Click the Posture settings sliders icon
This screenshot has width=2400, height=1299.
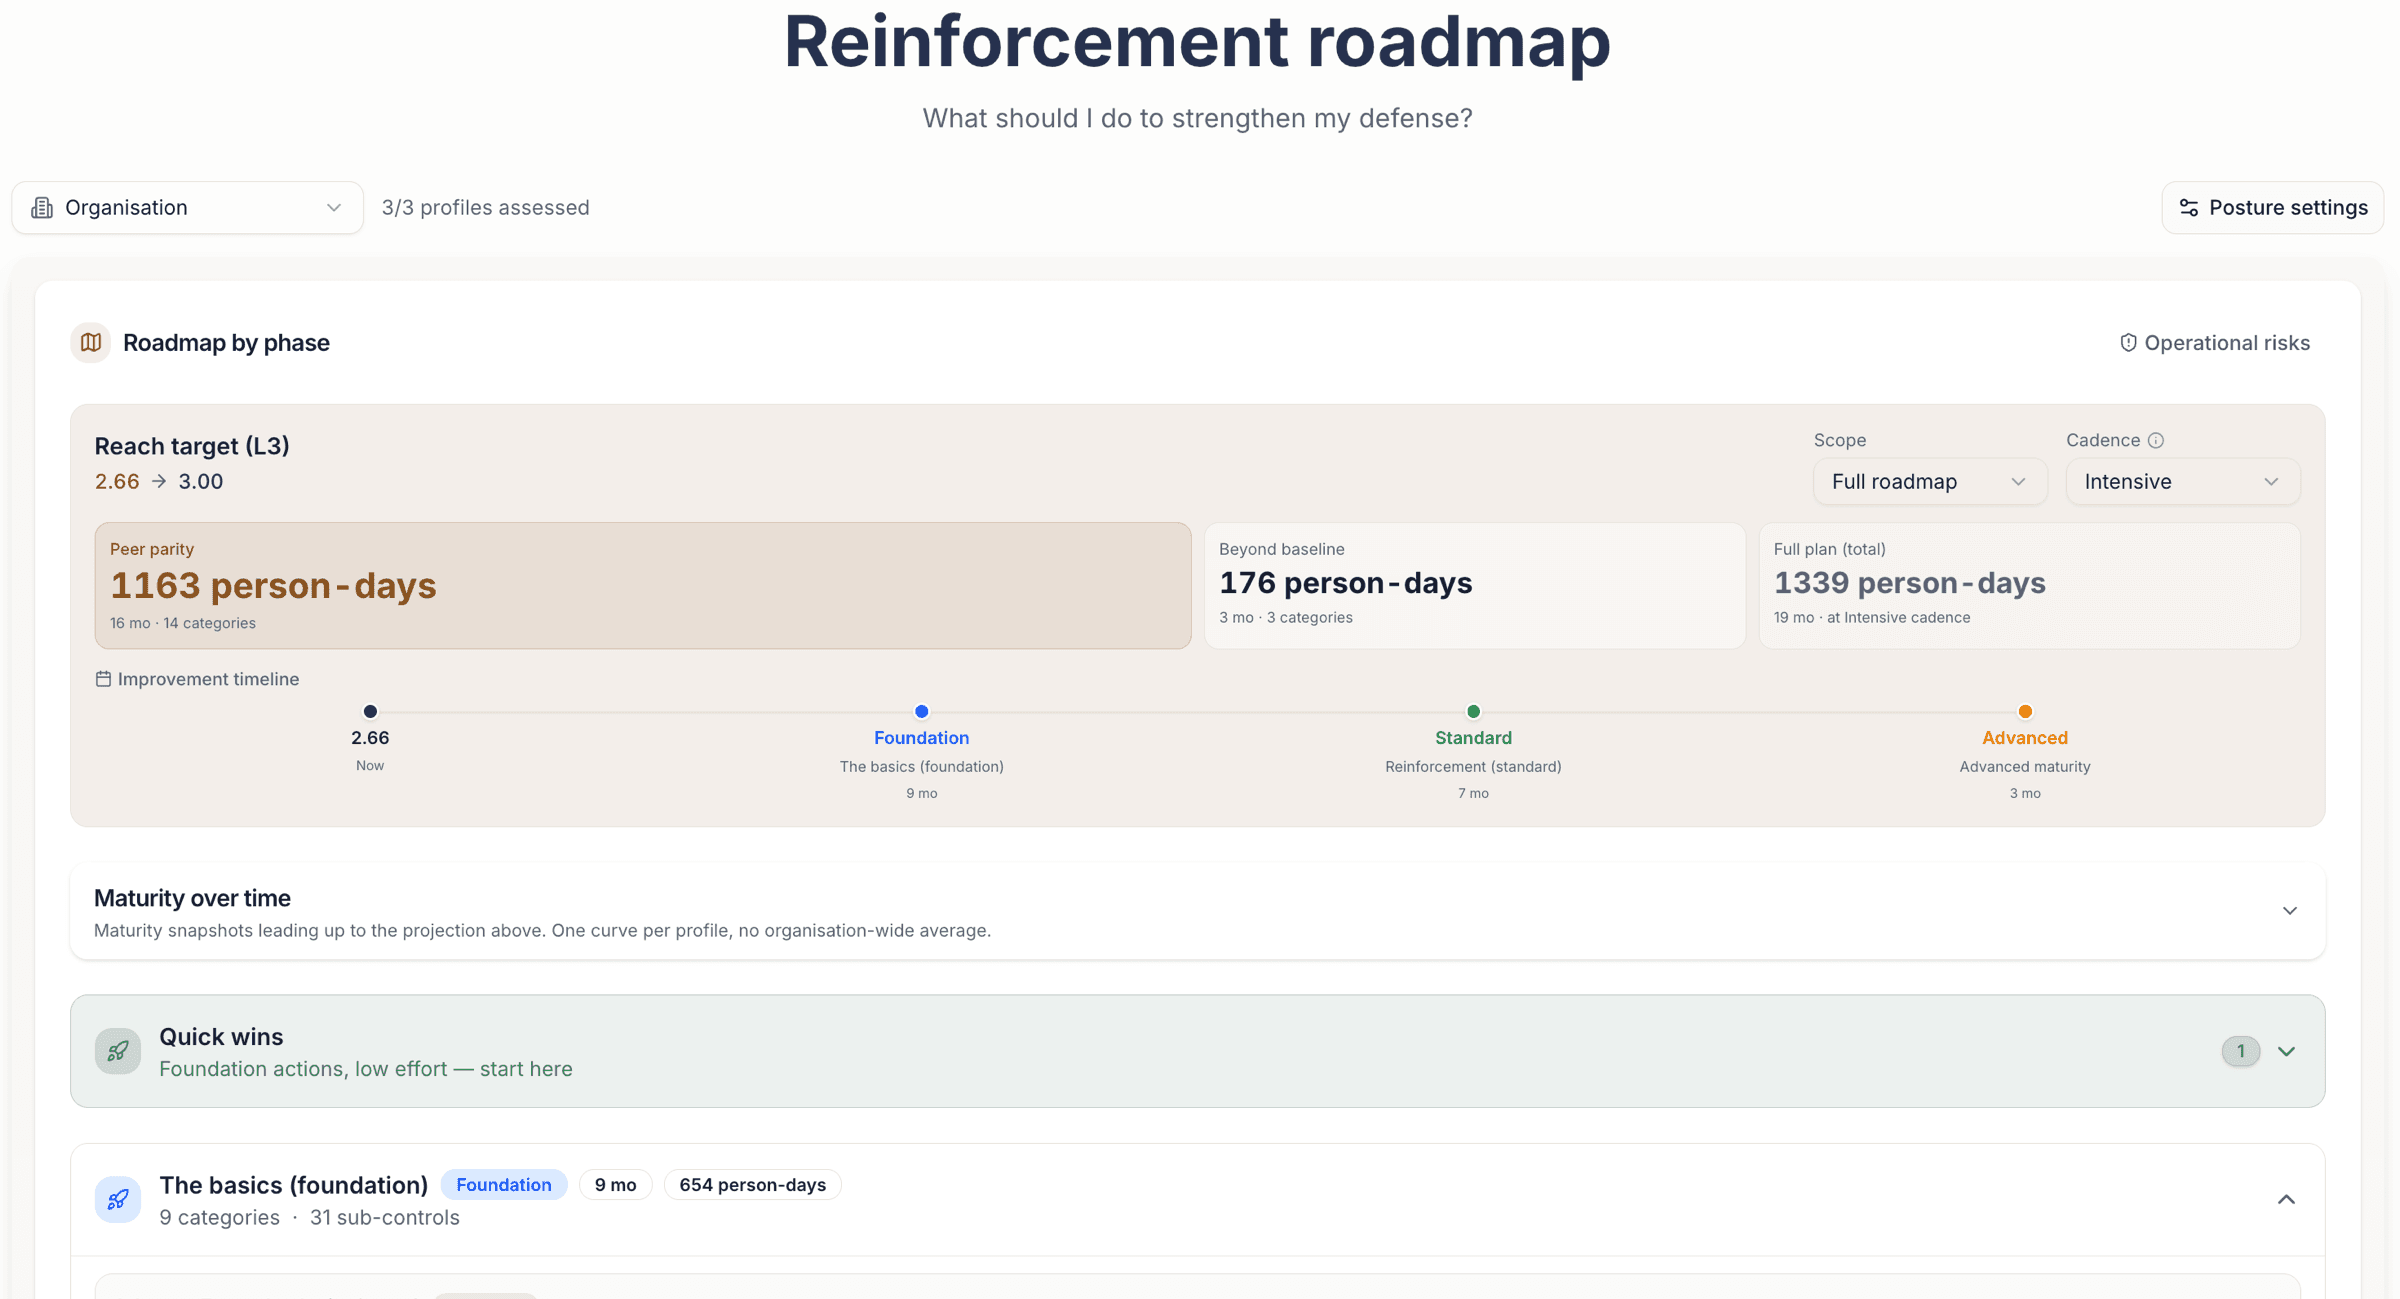coord(2189,207)
